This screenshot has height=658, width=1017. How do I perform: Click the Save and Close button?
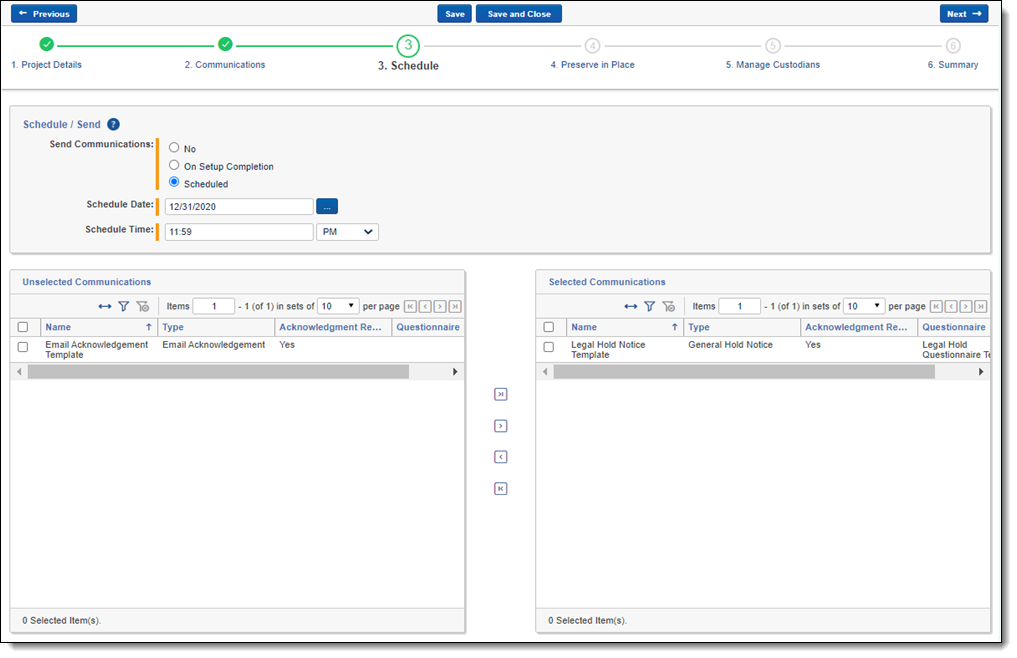pos(518,14)
